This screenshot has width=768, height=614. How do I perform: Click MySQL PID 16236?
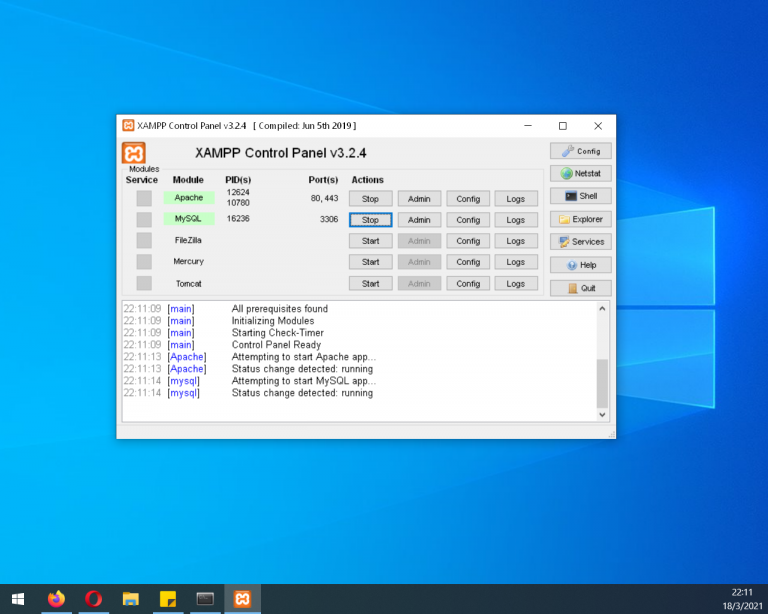(238, 218)
